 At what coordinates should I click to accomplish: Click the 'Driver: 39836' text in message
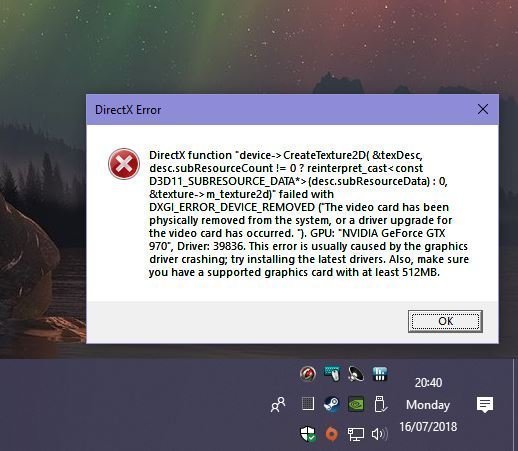click(x=211, y=246)
